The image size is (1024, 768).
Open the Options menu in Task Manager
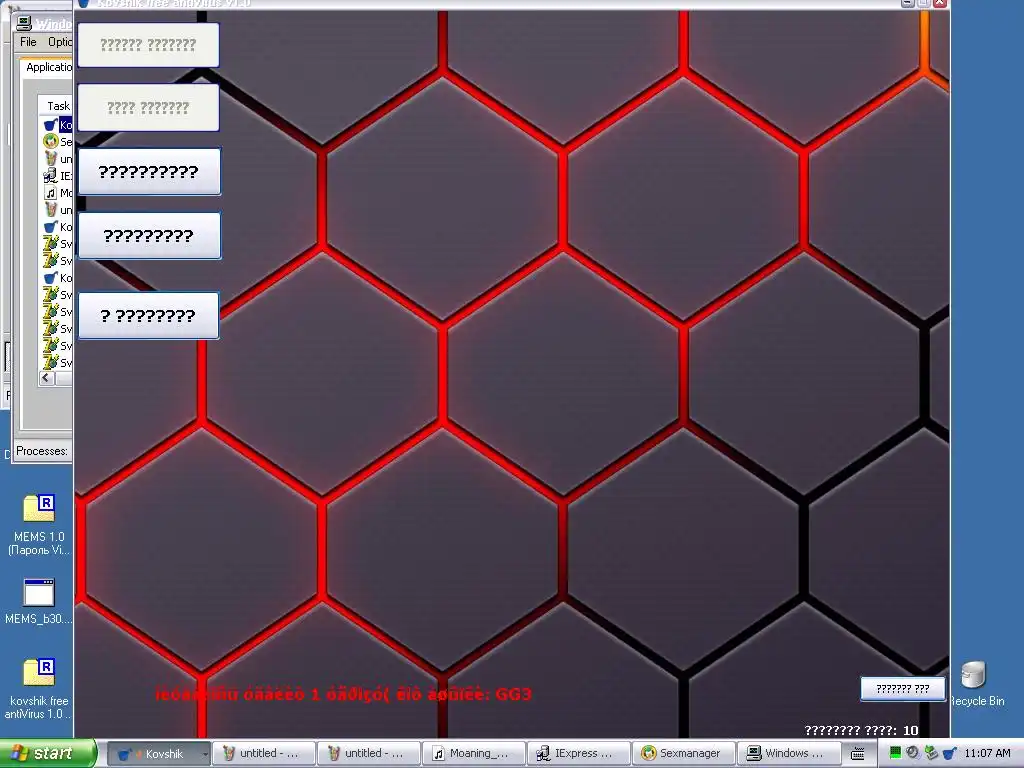click(x=59, y=42)
